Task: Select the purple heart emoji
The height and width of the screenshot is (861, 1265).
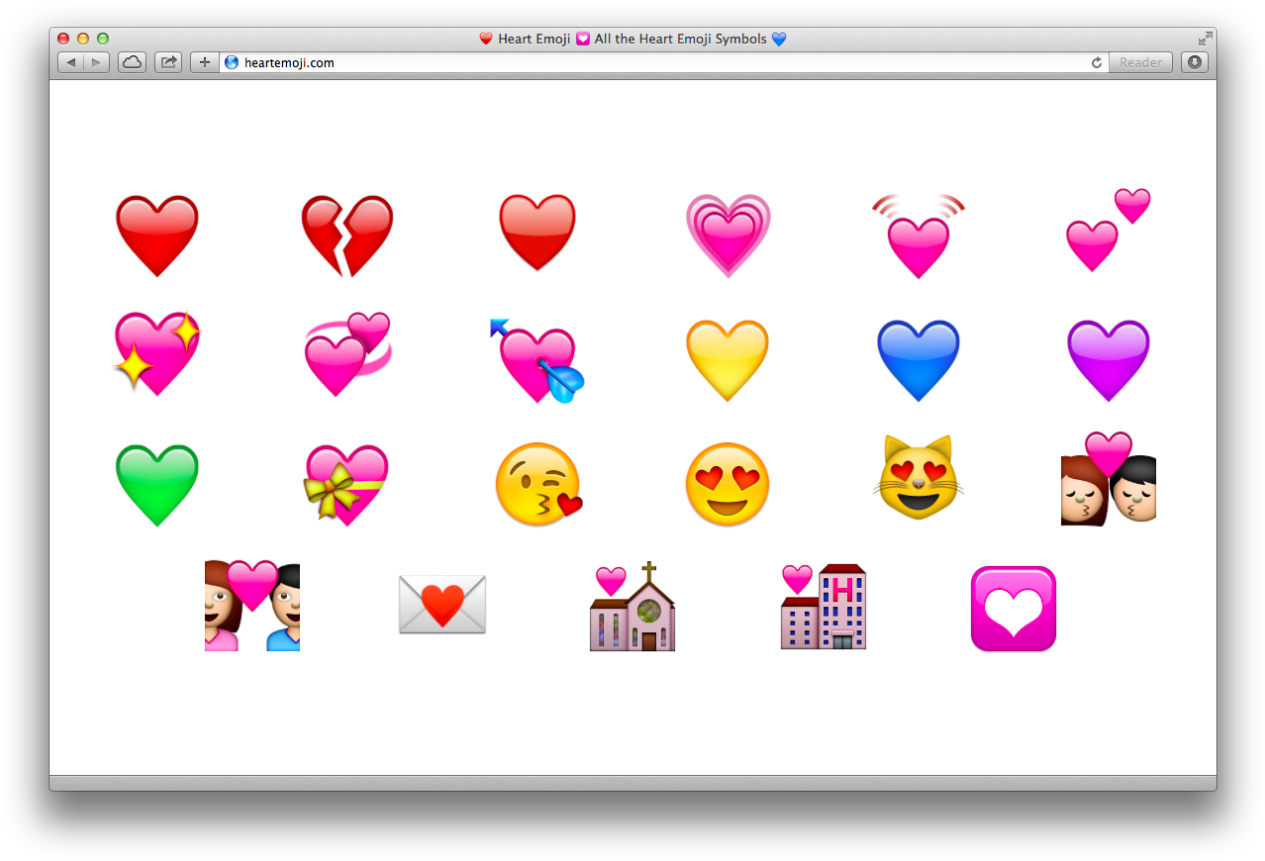Action: pos(1108,360)
